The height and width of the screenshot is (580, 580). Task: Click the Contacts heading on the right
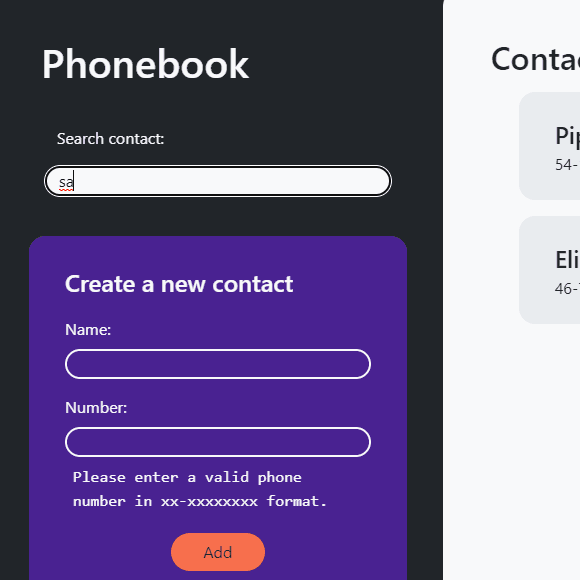(535, 59)
